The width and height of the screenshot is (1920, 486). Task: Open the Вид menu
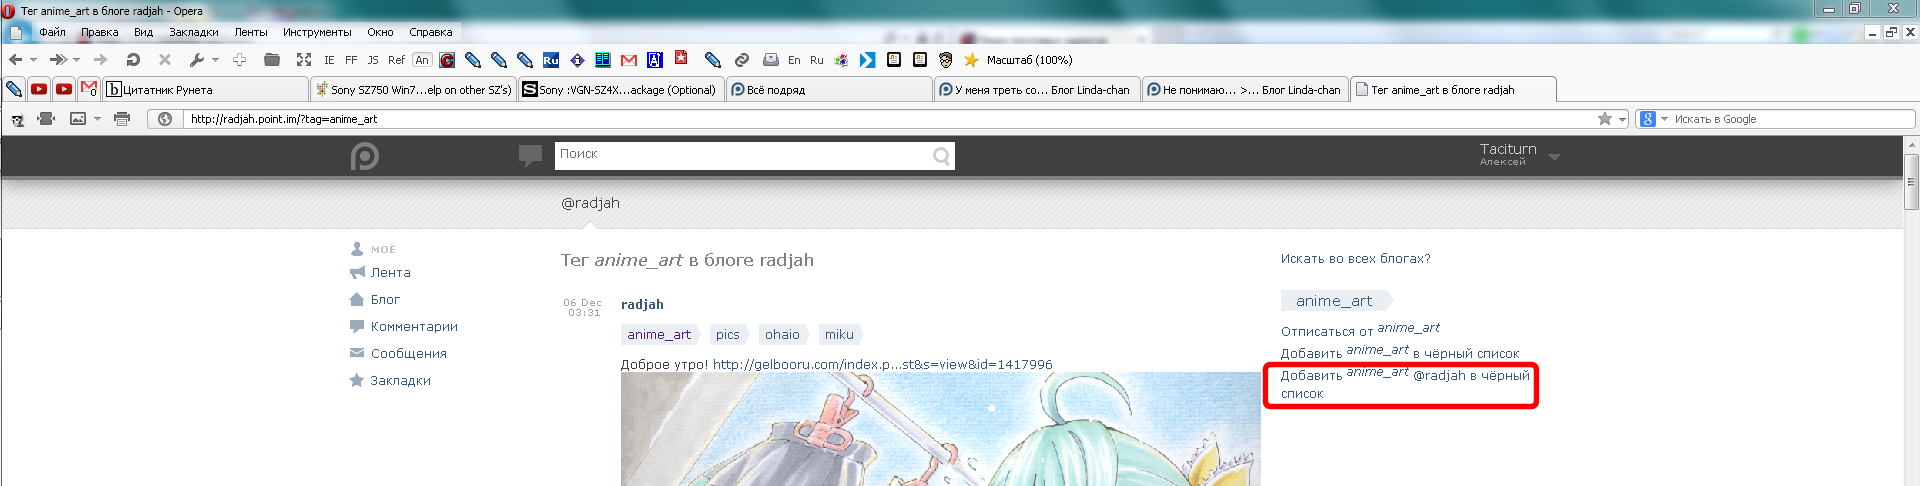[143, 32]
